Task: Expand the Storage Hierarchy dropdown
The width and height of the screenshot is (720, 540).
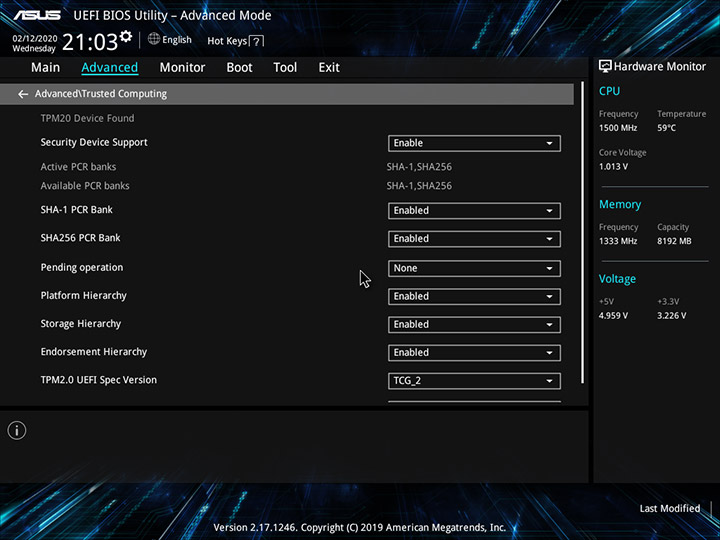Action: click(x=474, y=324)
